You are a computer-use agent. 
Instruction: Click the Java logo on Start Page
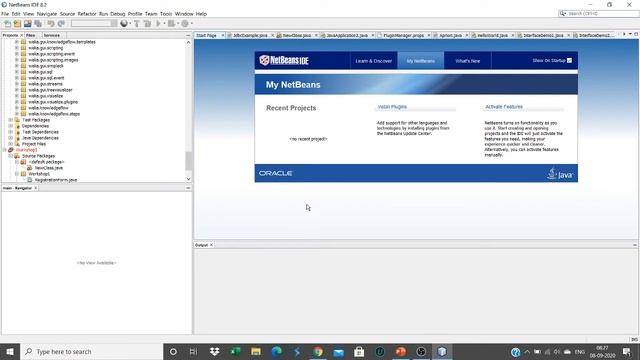560,174
